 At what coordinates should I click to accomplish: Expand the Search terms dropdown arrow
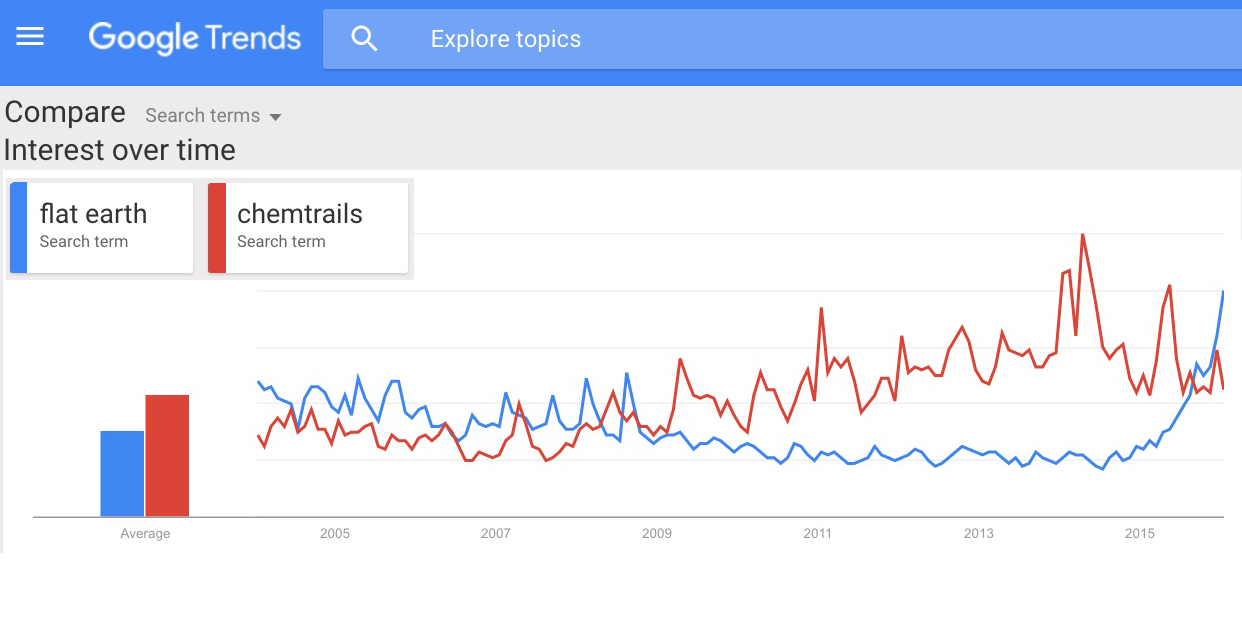tap(276, 117)
